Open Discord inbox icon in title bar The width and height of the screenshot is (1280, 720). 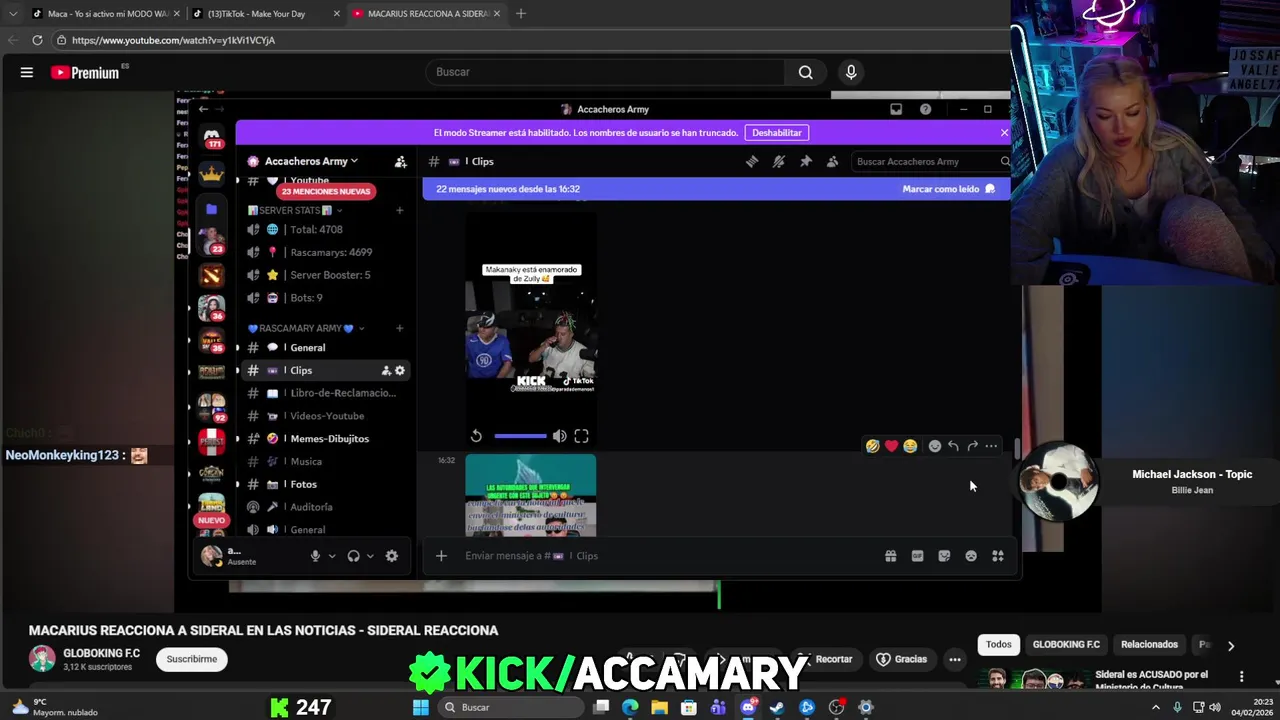click(x=896, y=109)
